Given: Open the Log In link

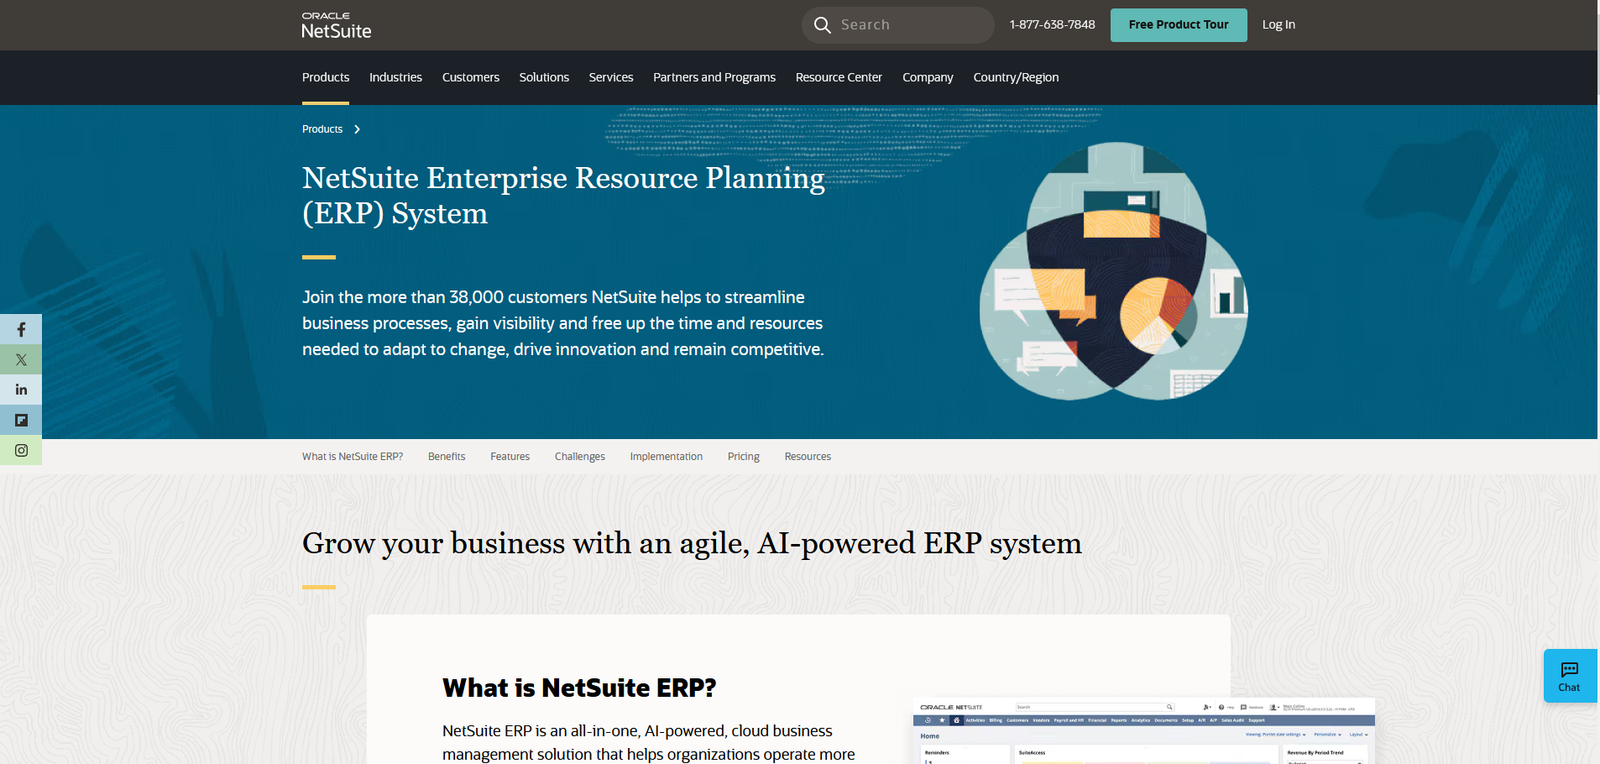Looking at the screenshot, I should tap(1278, 25).
